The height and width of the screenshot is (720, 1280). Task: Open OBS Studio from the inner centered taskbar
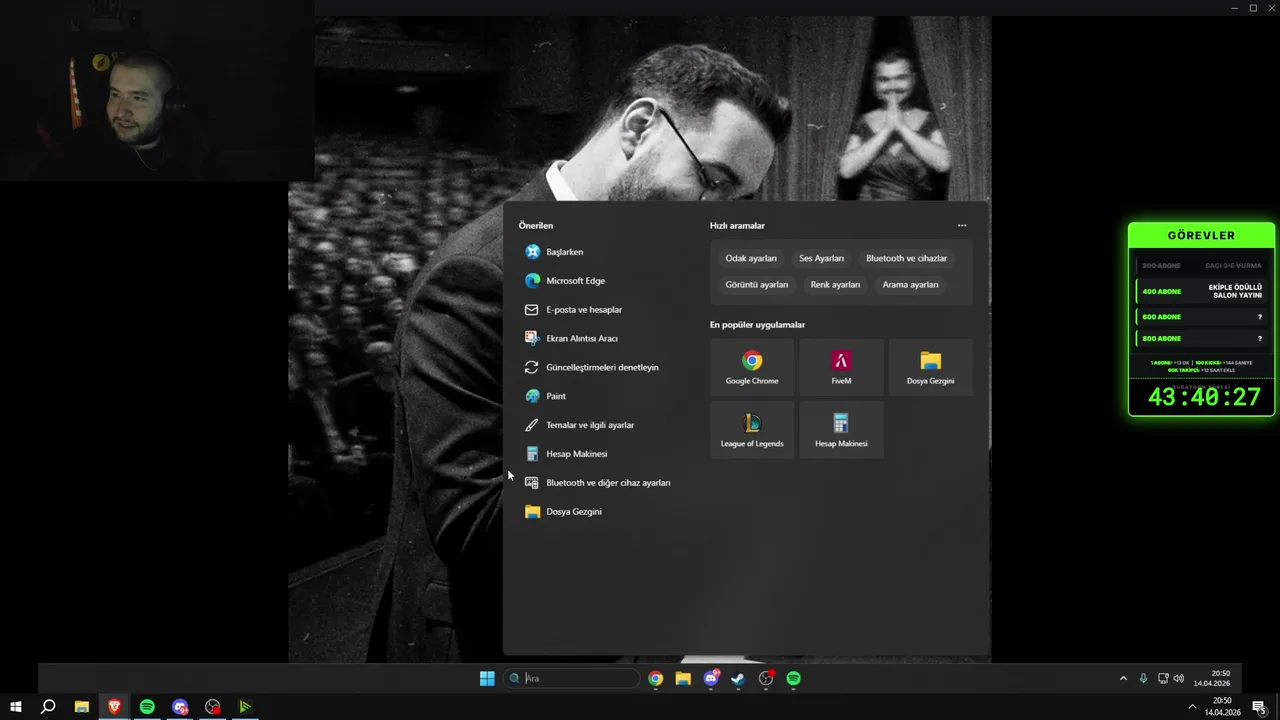[766, 678]
